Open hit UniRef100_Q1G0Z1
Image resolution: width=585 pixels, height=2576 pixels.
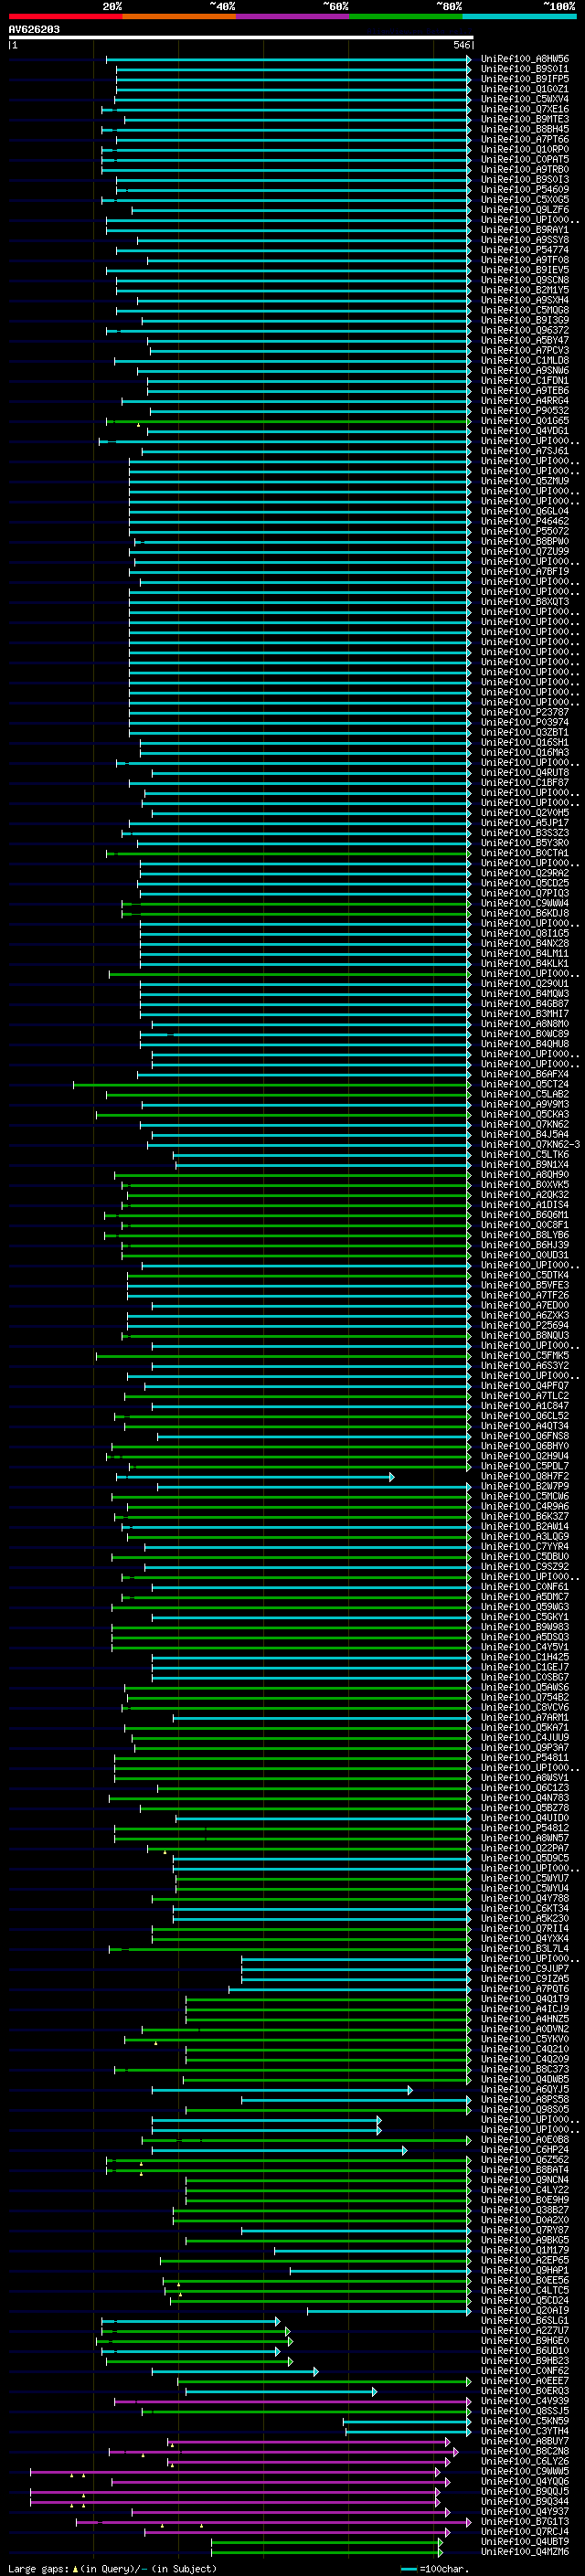(x=525, y=89)
